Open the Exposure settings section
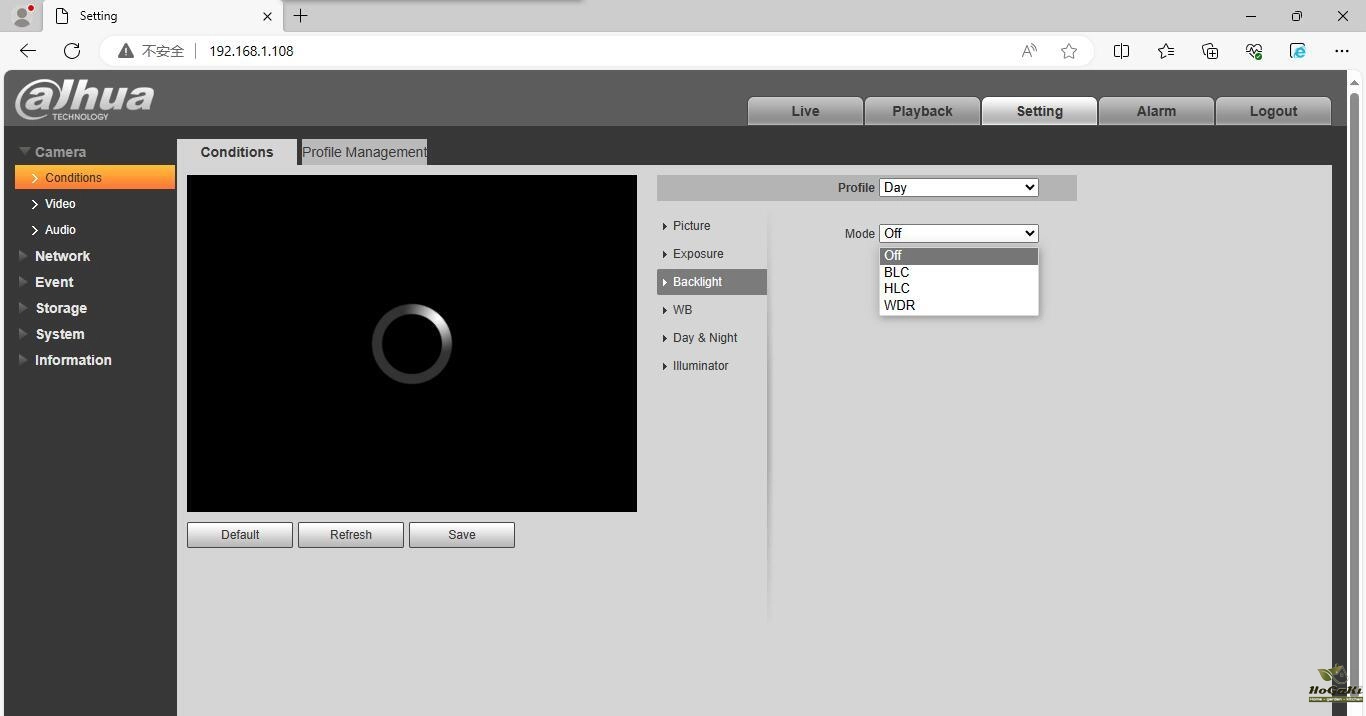Screen dimensions: 1366x716 (x=697, y=254)
